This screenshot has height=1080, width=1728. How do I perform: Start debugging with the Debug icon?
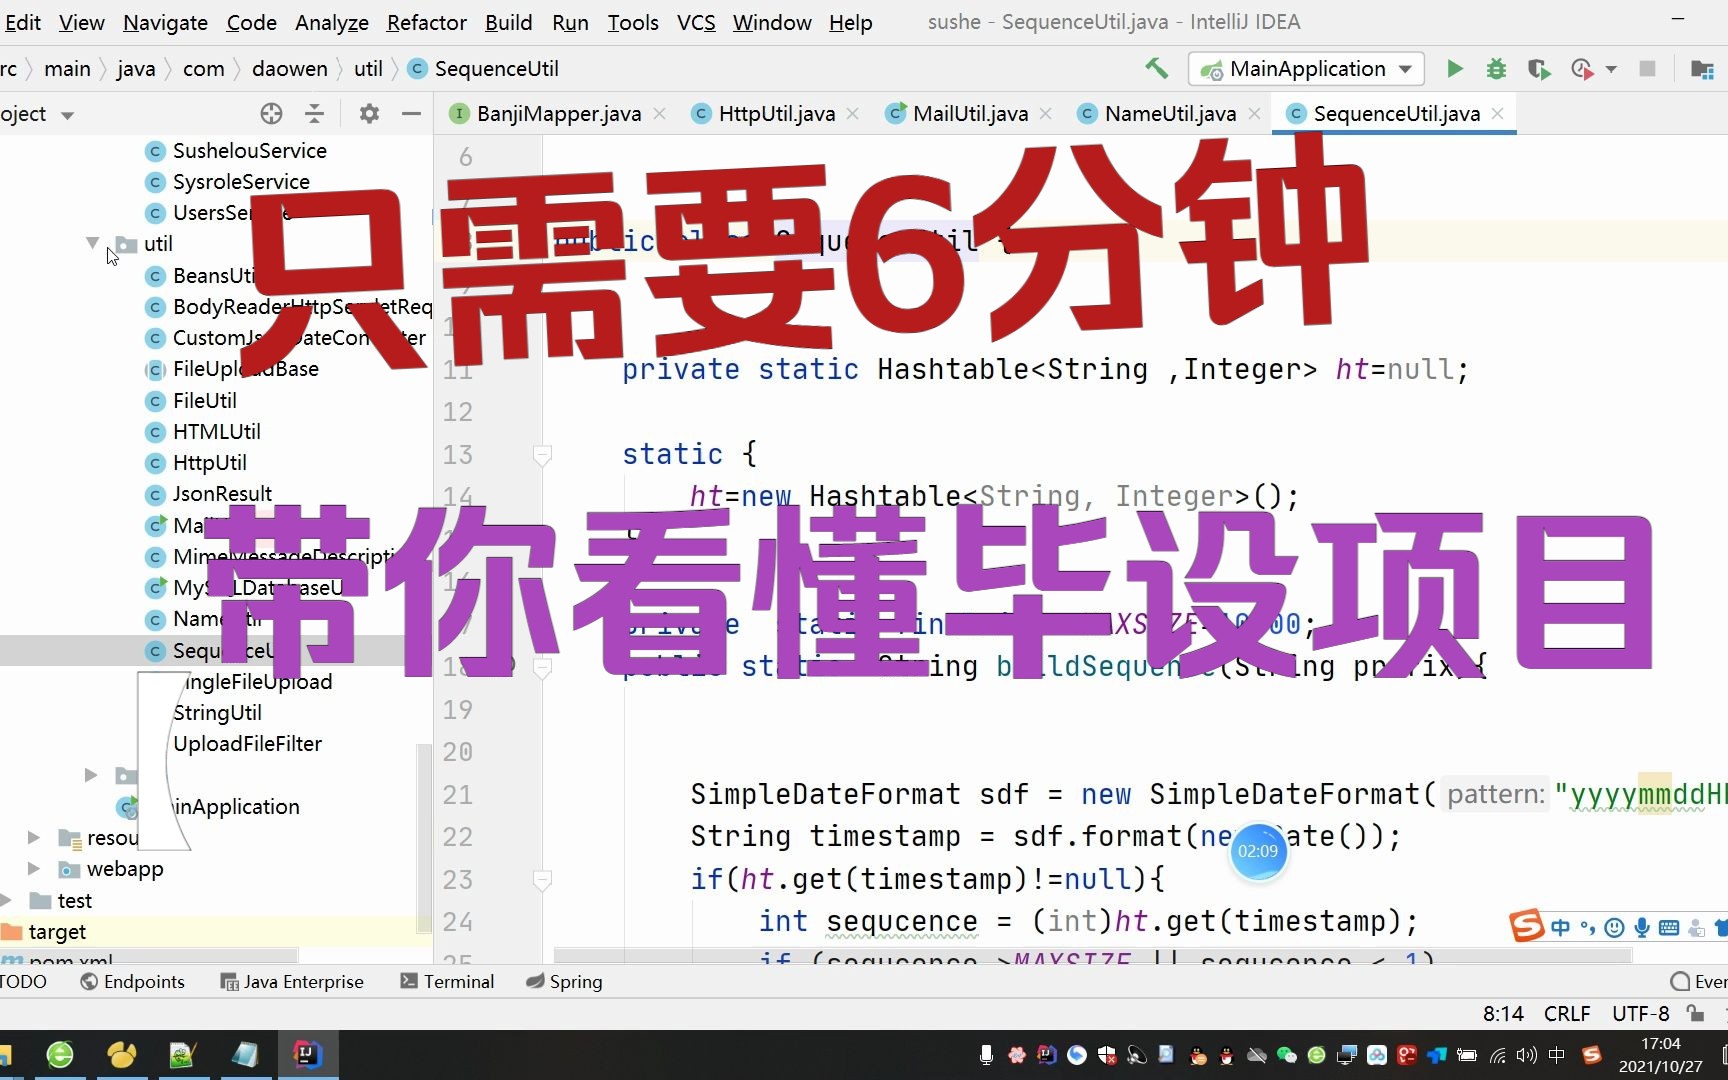pos(1497,68)
